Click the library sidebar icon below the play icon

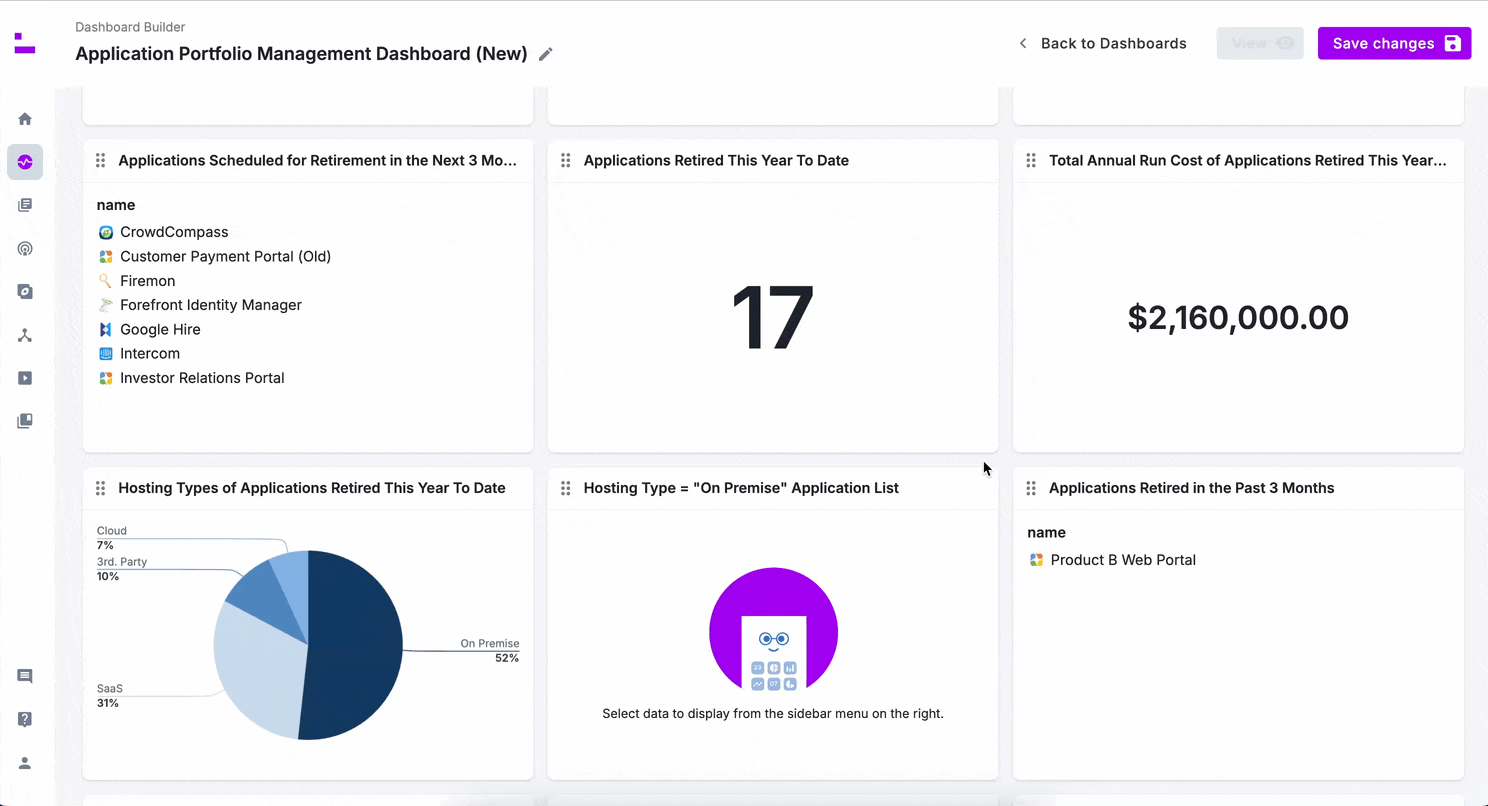pos(25,420)
